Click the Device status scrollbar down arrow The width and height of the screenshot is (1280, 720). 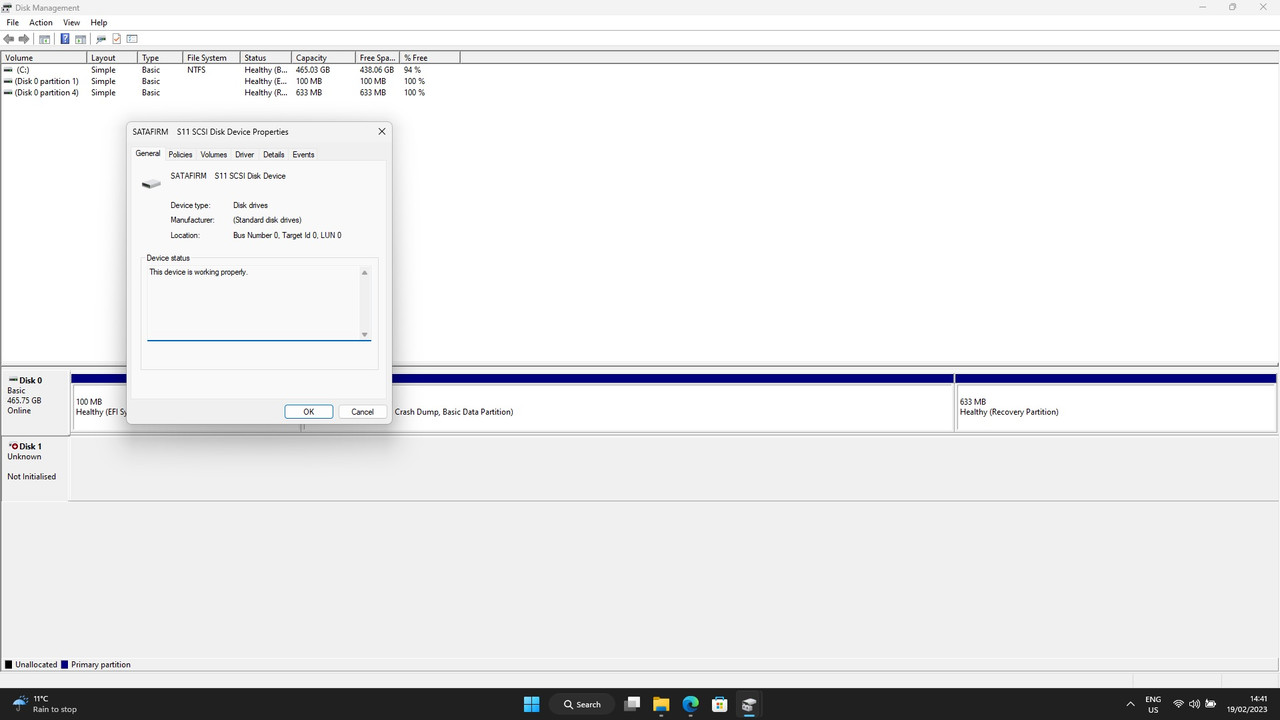click(364, 335)
